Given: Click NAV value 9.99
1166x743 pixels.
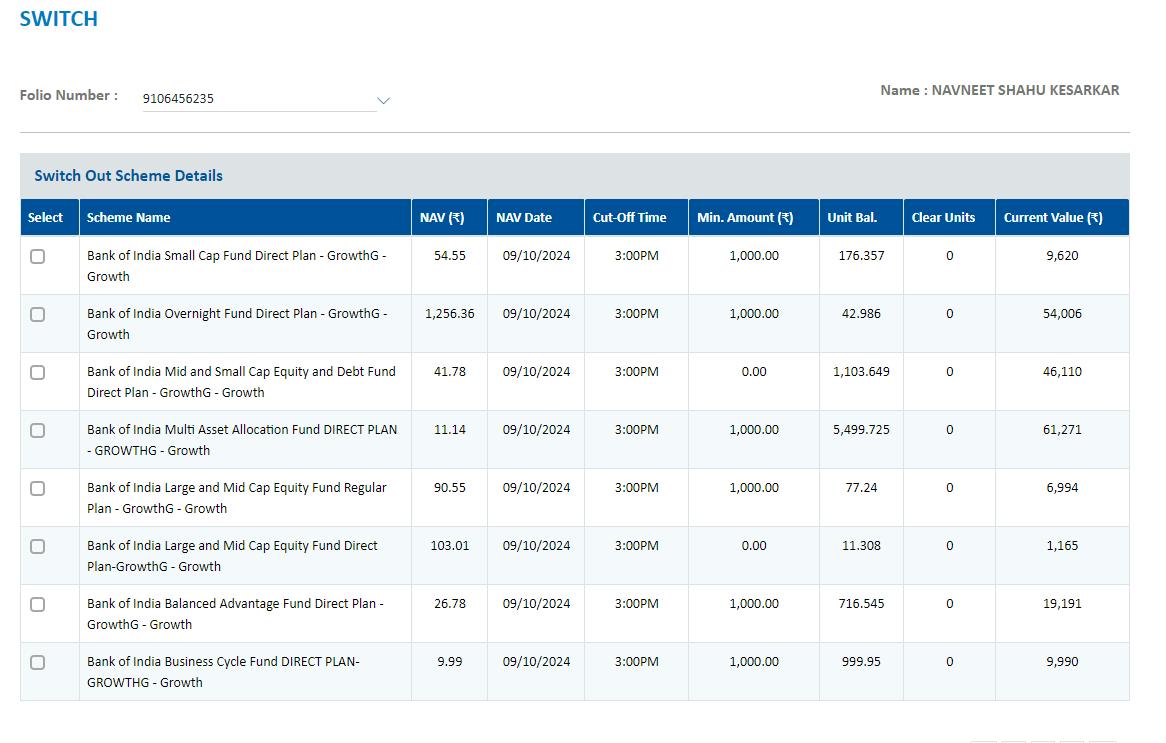Looking at the screenshot, I should [x=450, y=661].
